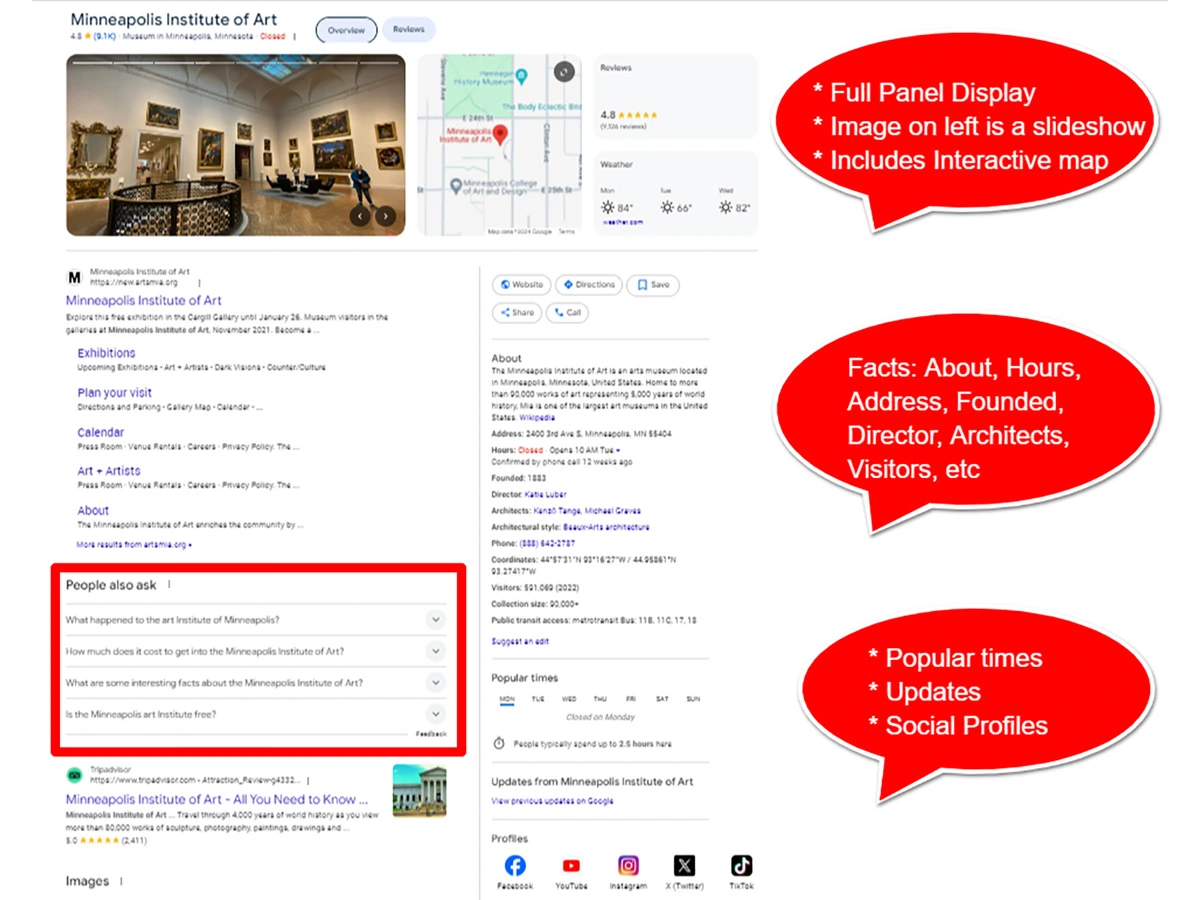Expand the Hours dropdown arrow
Image resolution: width=1200 pixels, height=900 pixels.
click(x=618, y=451)
